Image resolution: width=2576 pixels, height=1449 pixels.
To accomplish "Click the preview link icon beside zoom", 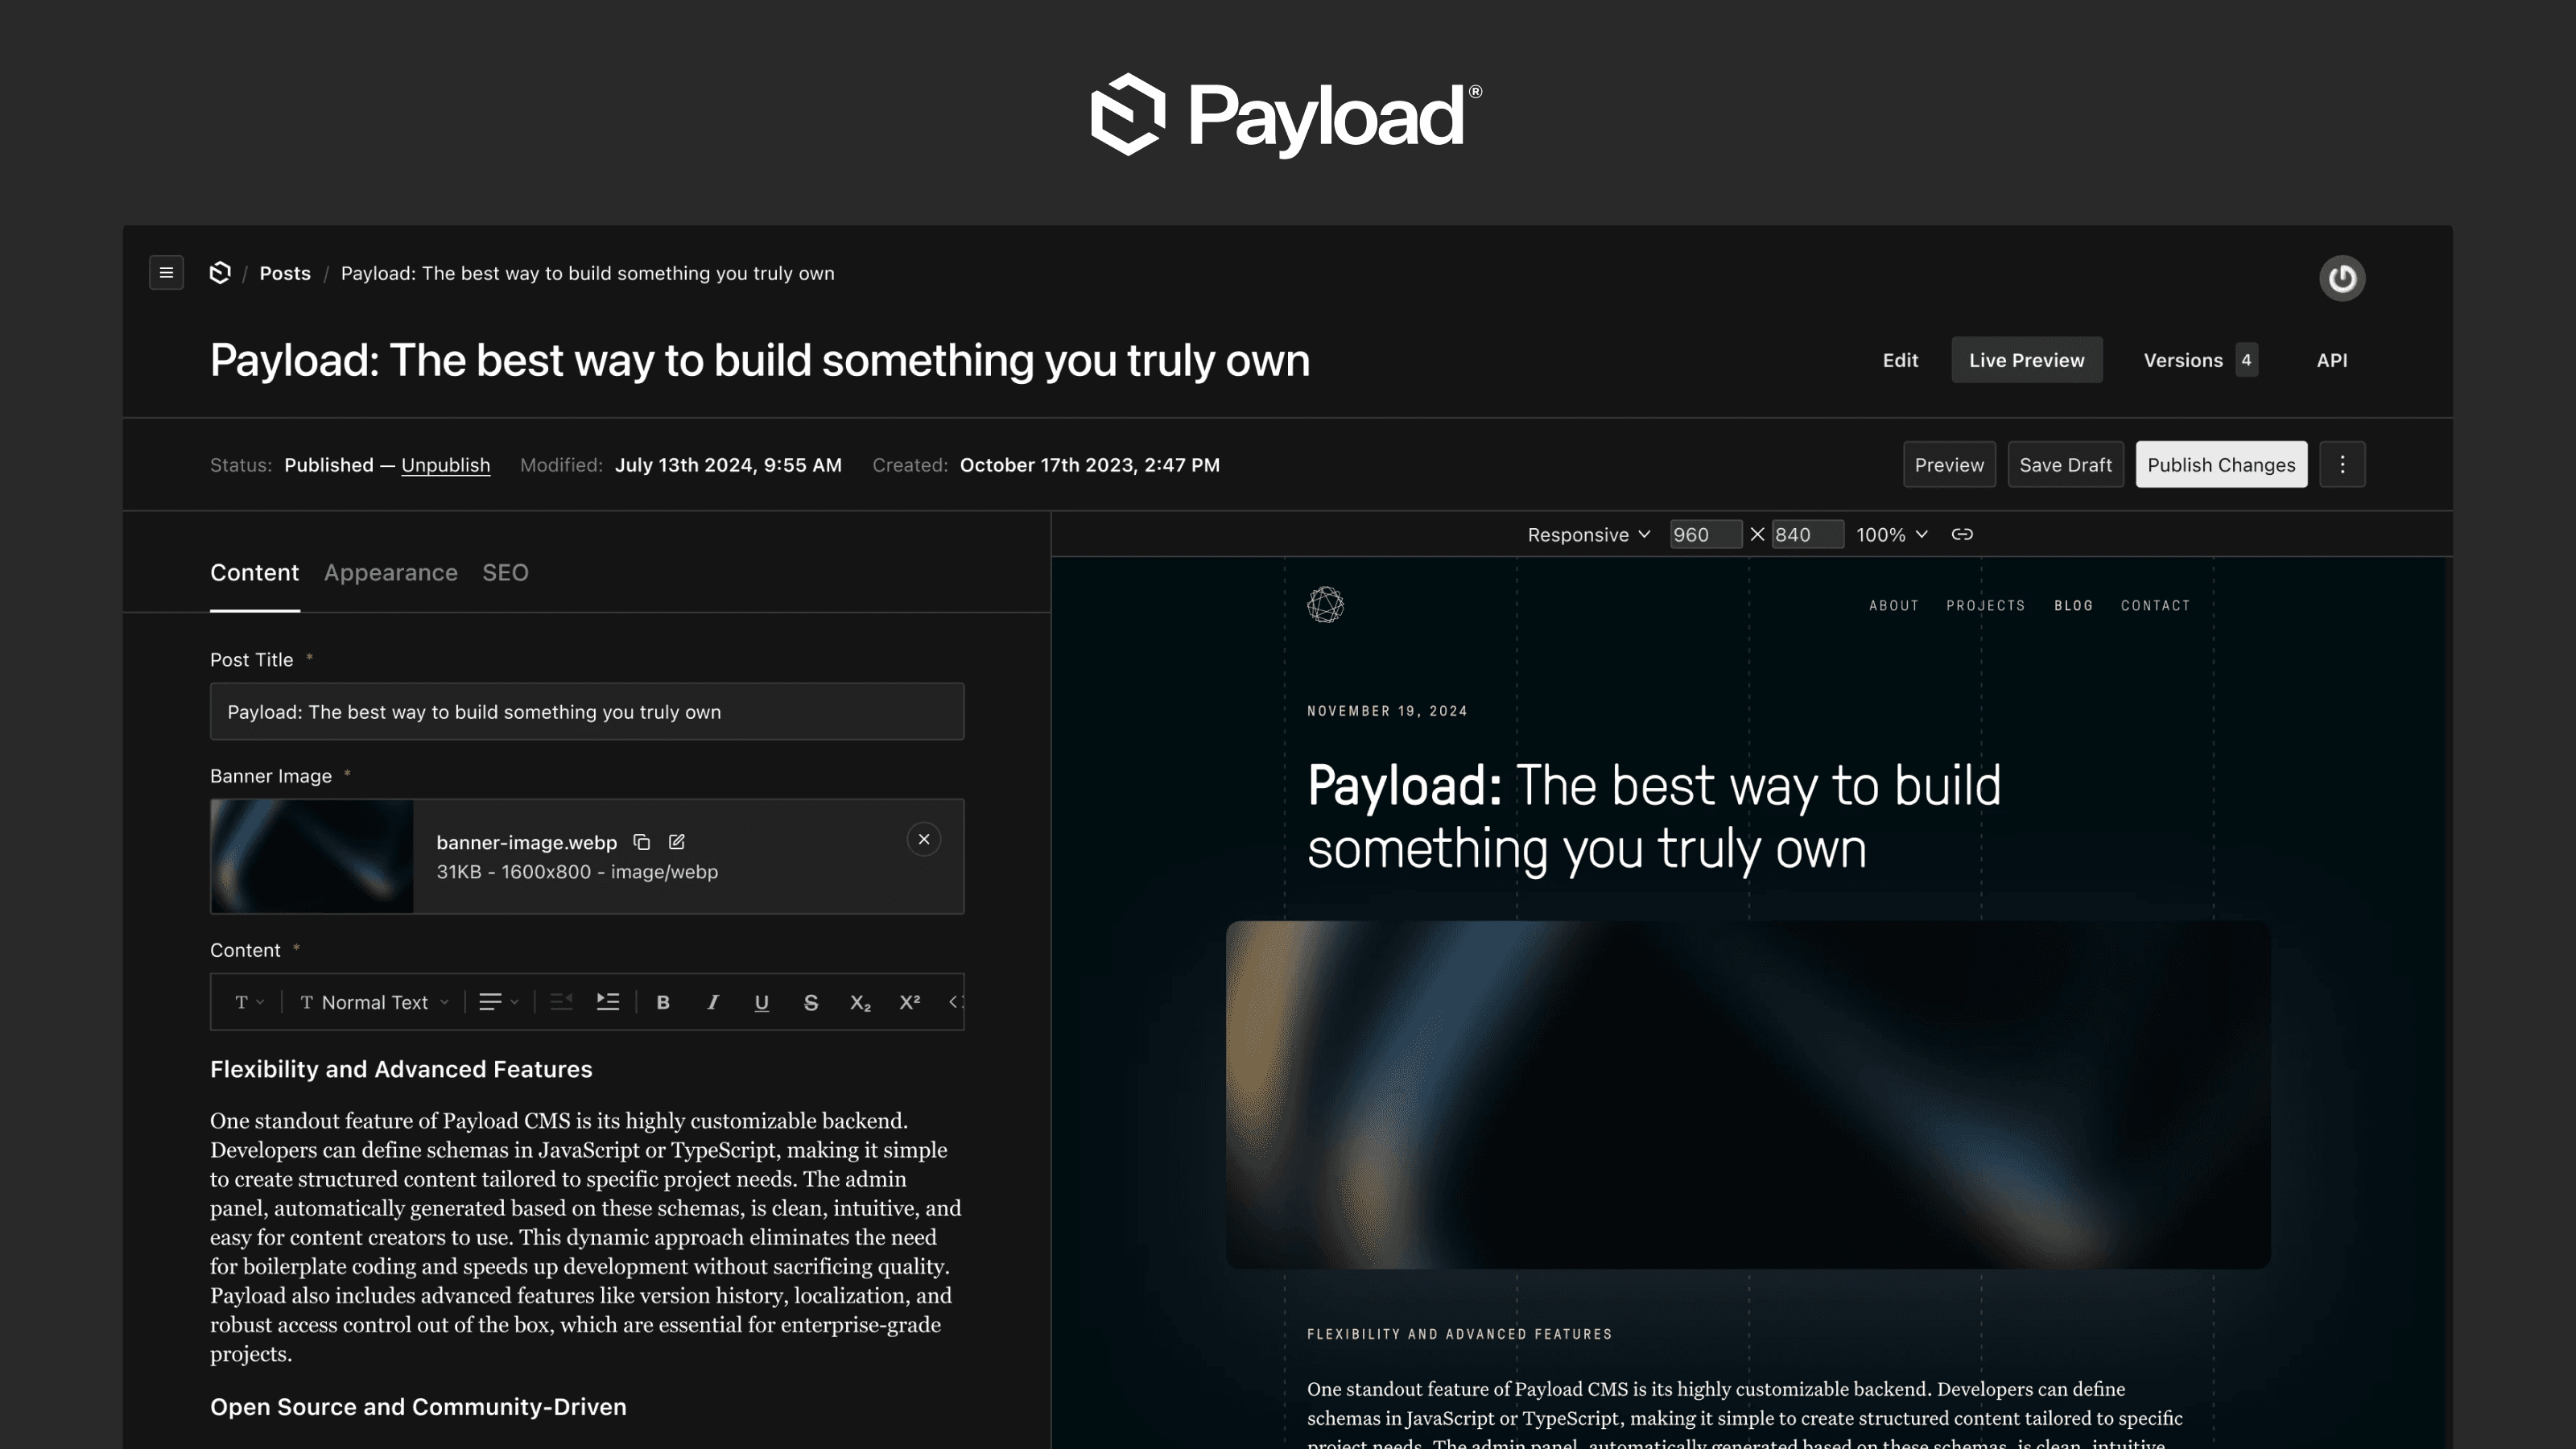I will 1962,534.
